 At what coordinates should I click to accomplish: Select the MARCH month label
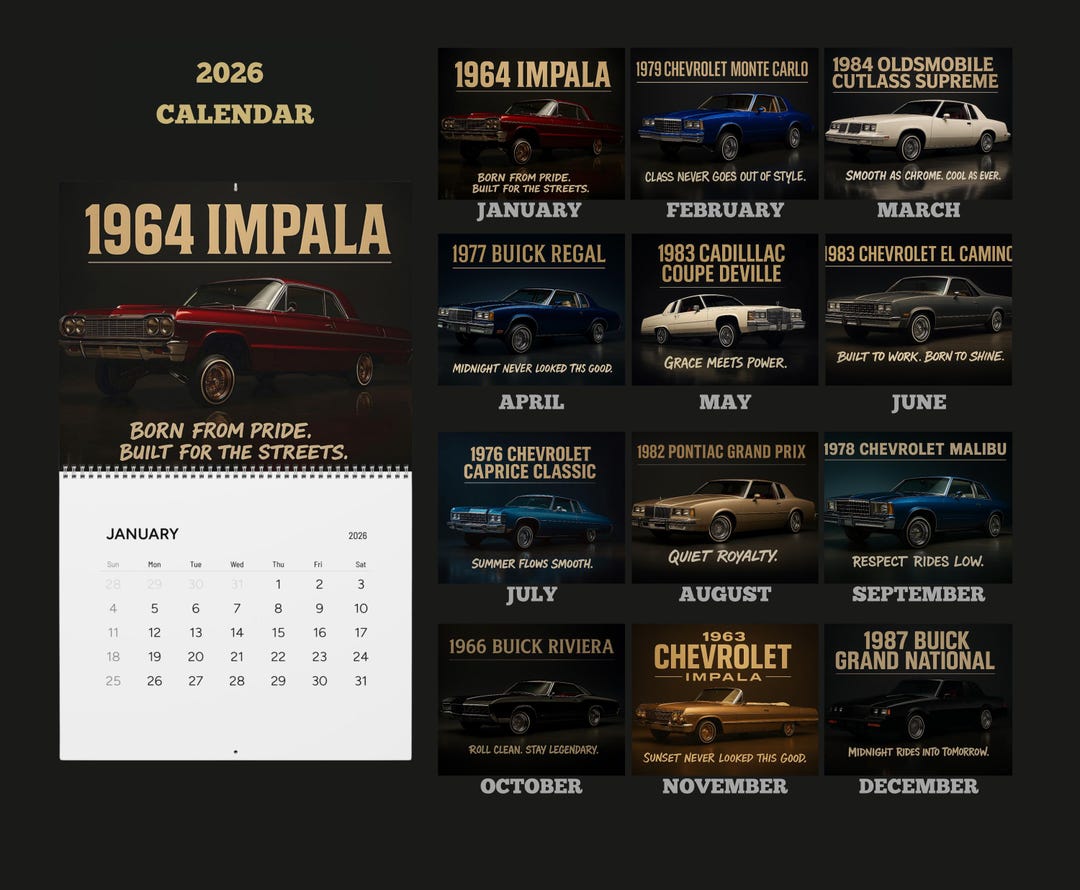coord(919,210)
